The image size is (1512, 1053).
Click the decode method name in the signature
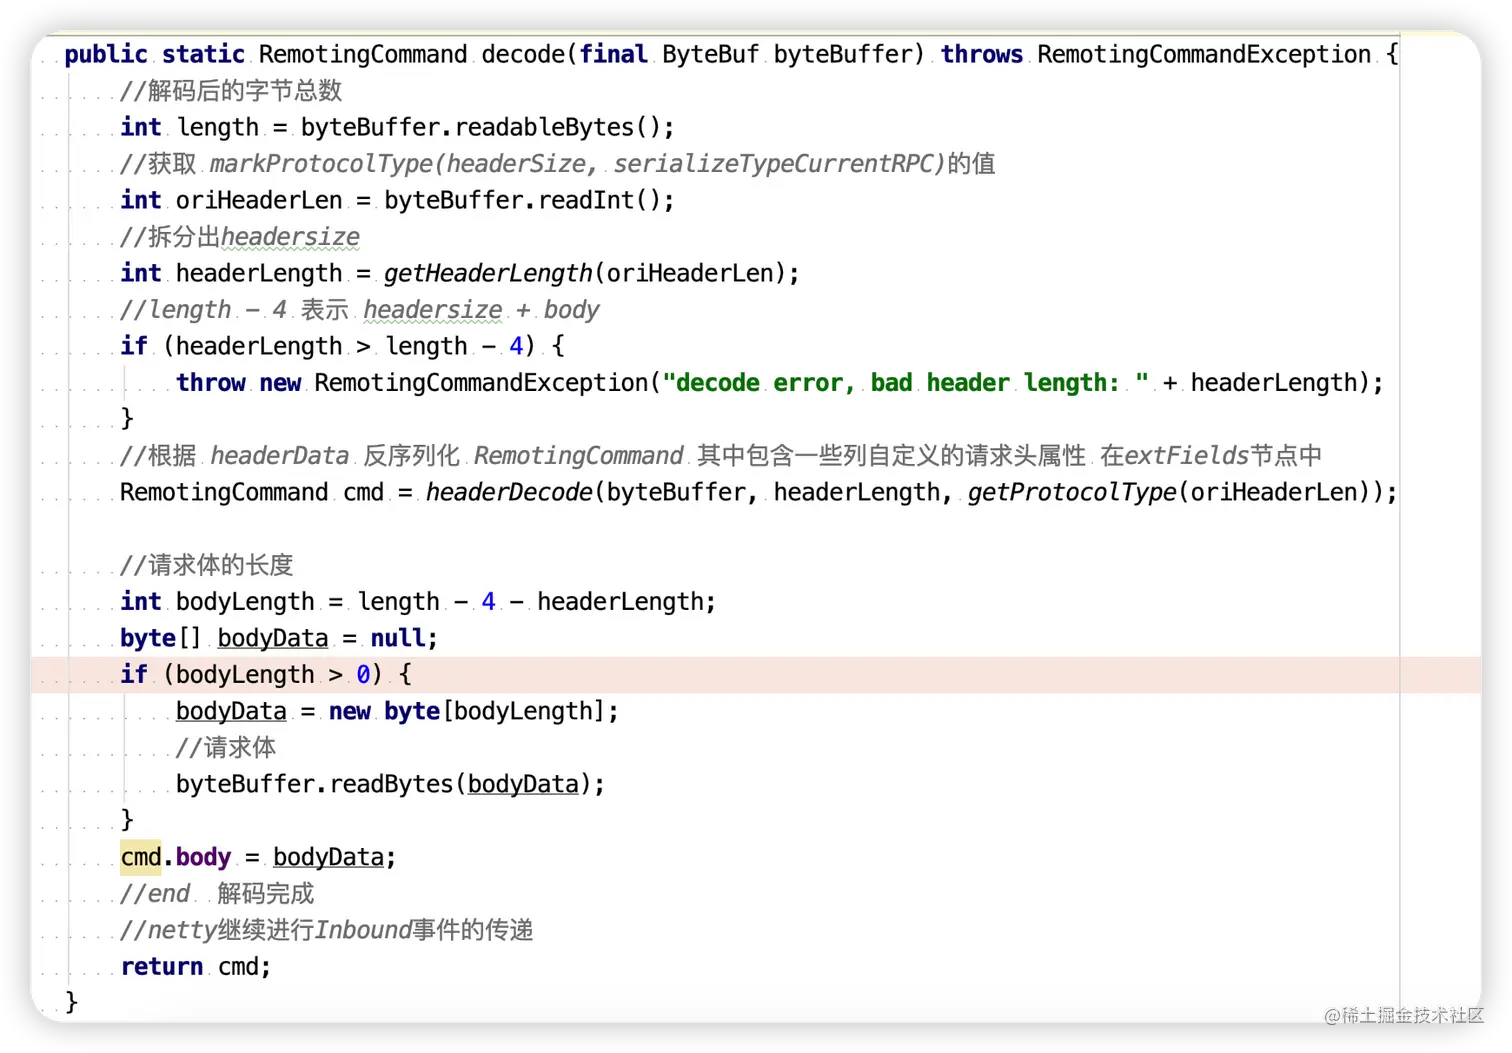click(523, 54)
